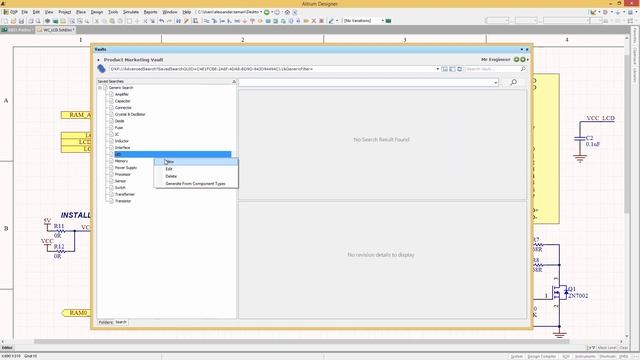Click the Instruments status bar button
640x360 pixels.
coord(585,357)
